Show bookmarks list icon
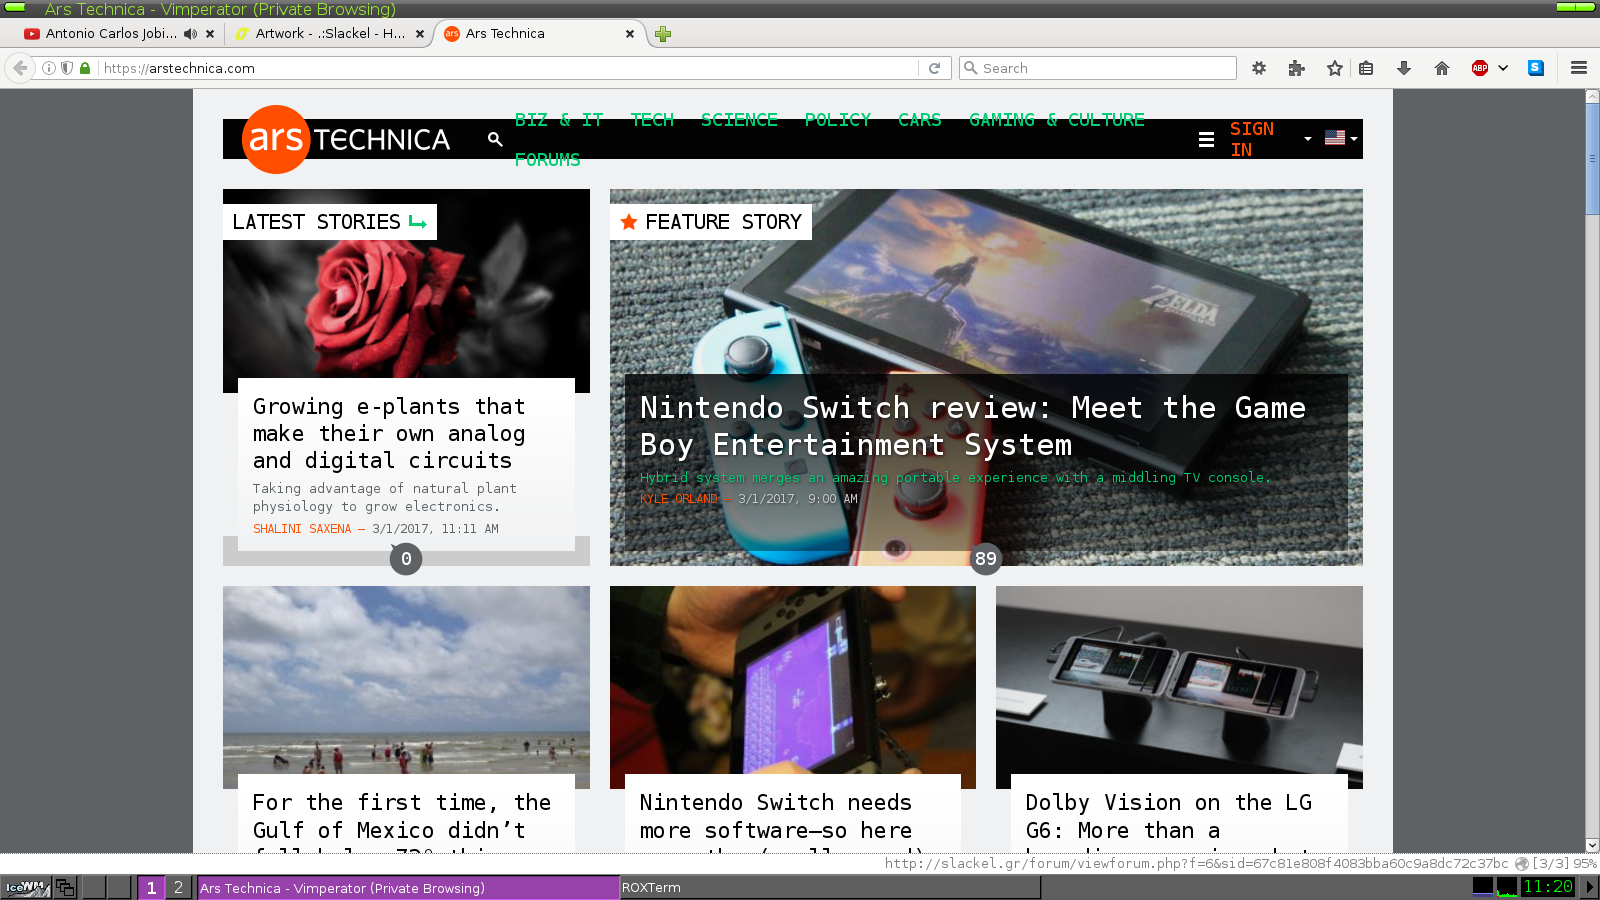 click(1366, 68)
